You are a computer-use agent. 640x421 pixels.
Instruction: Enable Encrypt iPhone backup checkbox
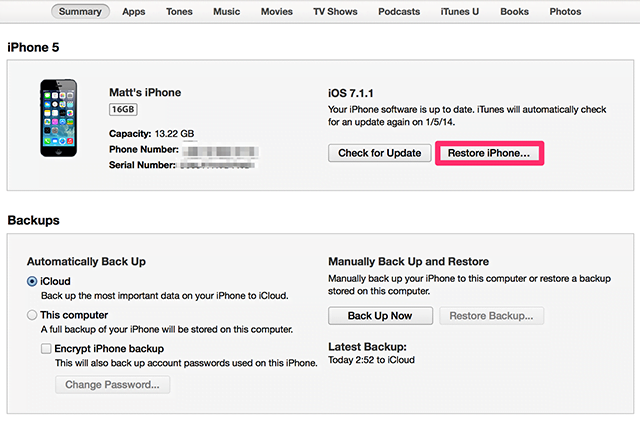click(46, 348)
